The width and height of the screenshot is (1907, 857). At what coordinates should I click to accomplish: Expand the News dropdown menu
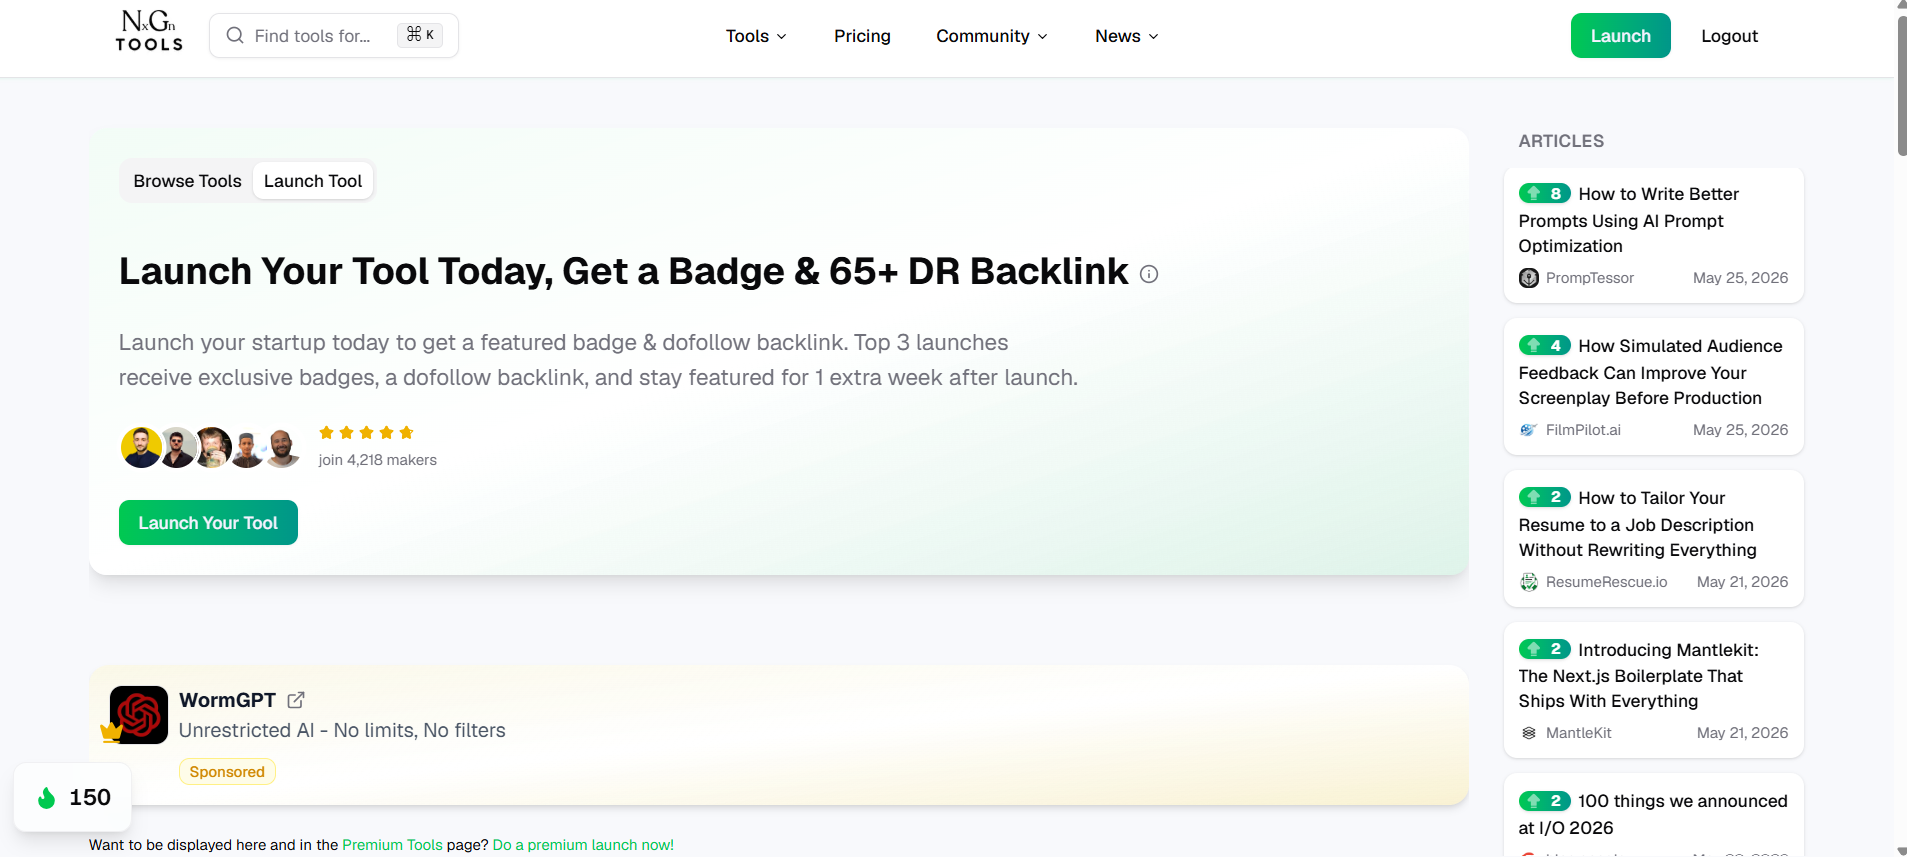coord(1127,36)
